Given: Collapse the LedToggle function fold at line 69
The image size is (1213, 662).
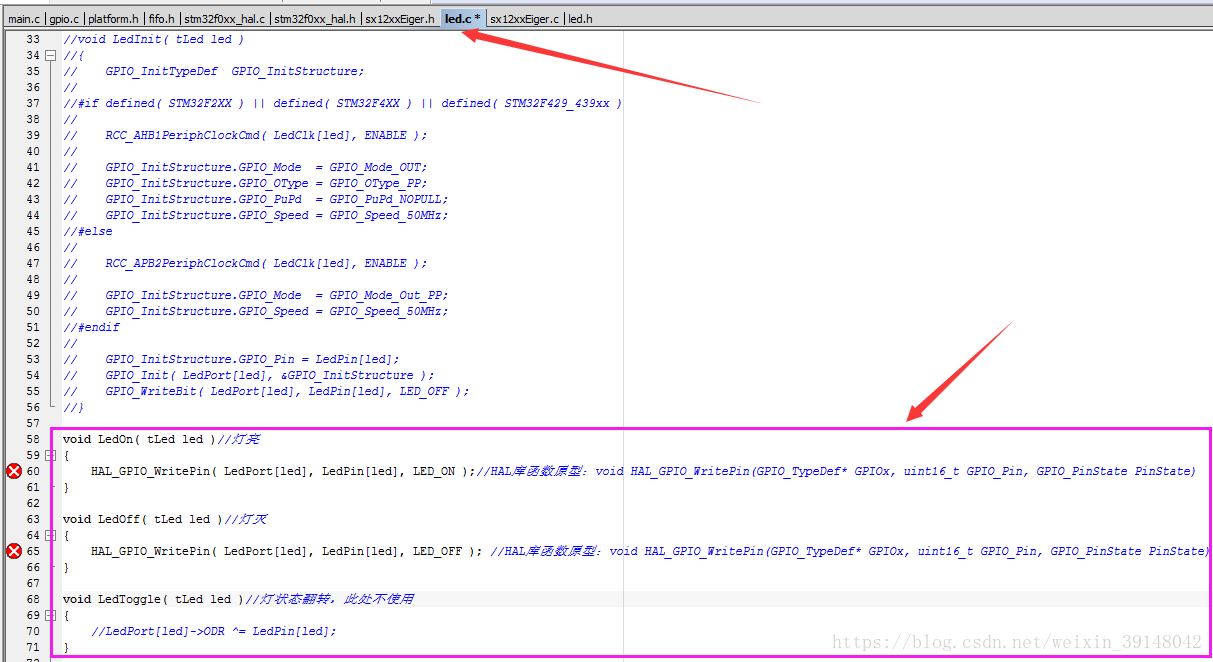Looking at the screenshot, I should tap(50, 615).
